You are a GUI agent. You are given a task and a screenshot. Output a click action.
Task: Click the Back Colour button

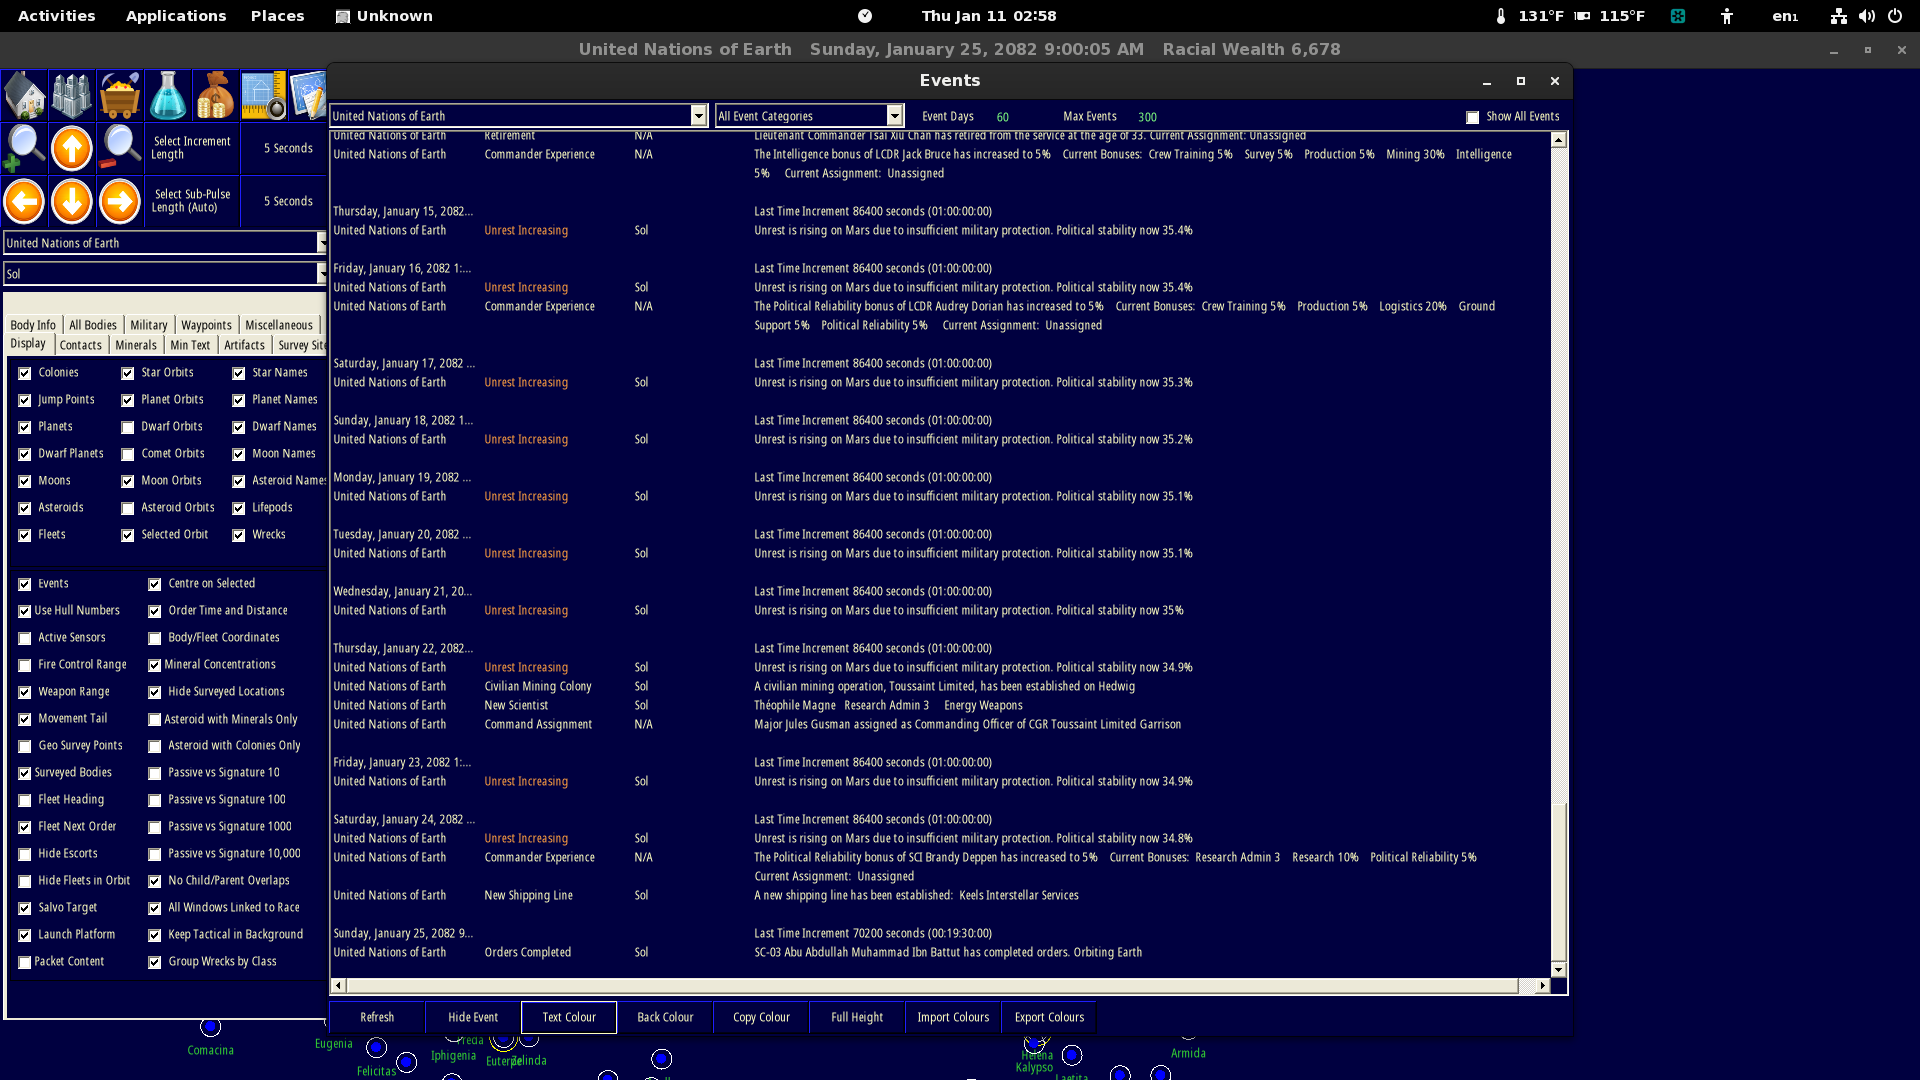click(665, 1017)
